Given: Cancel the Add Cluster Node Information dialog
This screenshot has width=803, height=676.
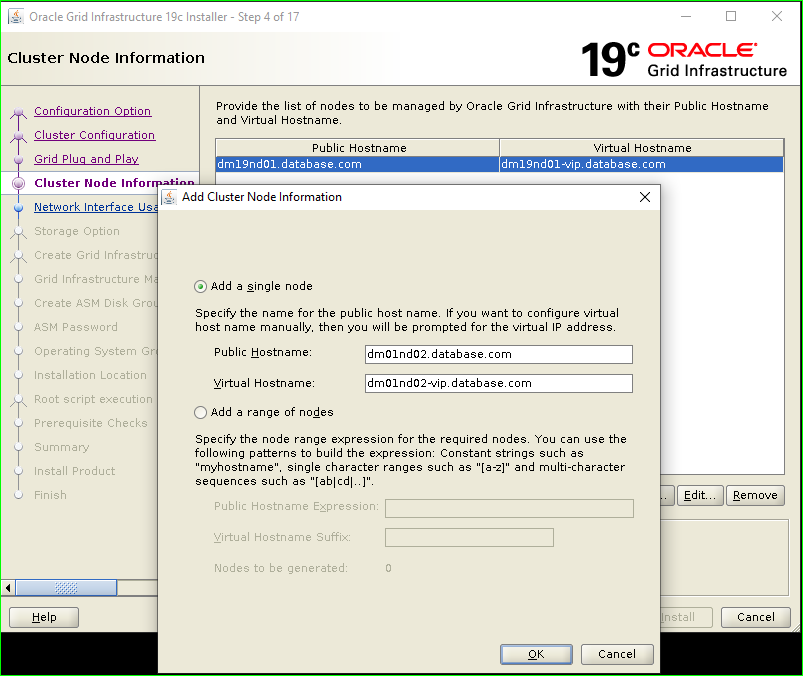Looking at the screenshot, I should point(617,654).
